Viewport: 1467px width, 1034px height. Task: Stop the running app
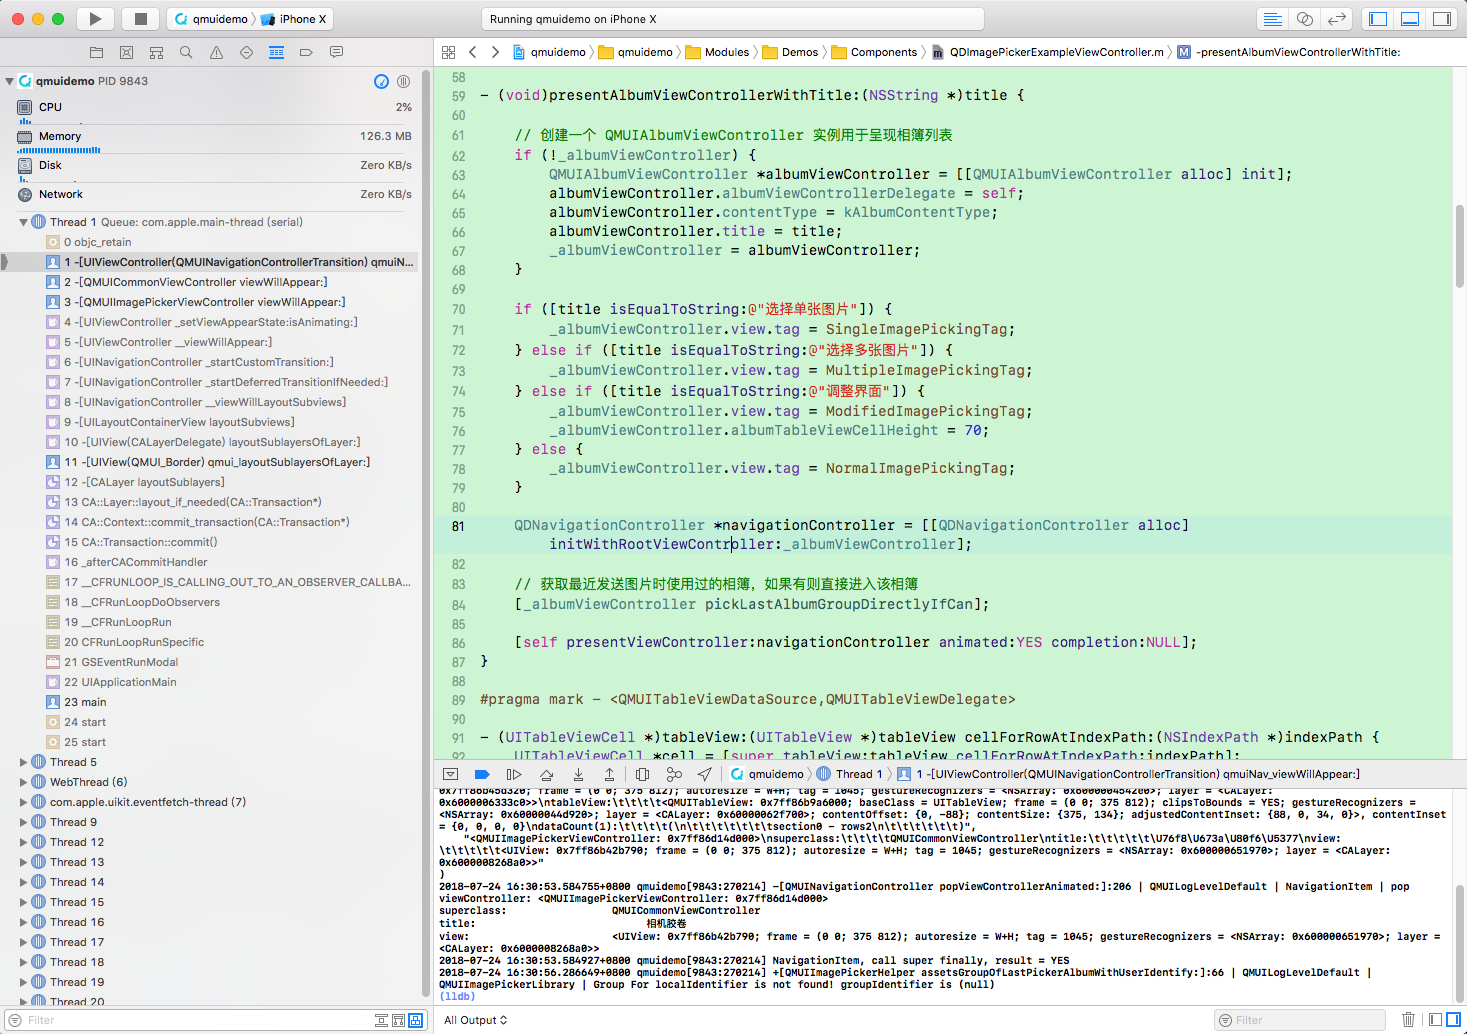pyautogui.click(x=140, y=18)
